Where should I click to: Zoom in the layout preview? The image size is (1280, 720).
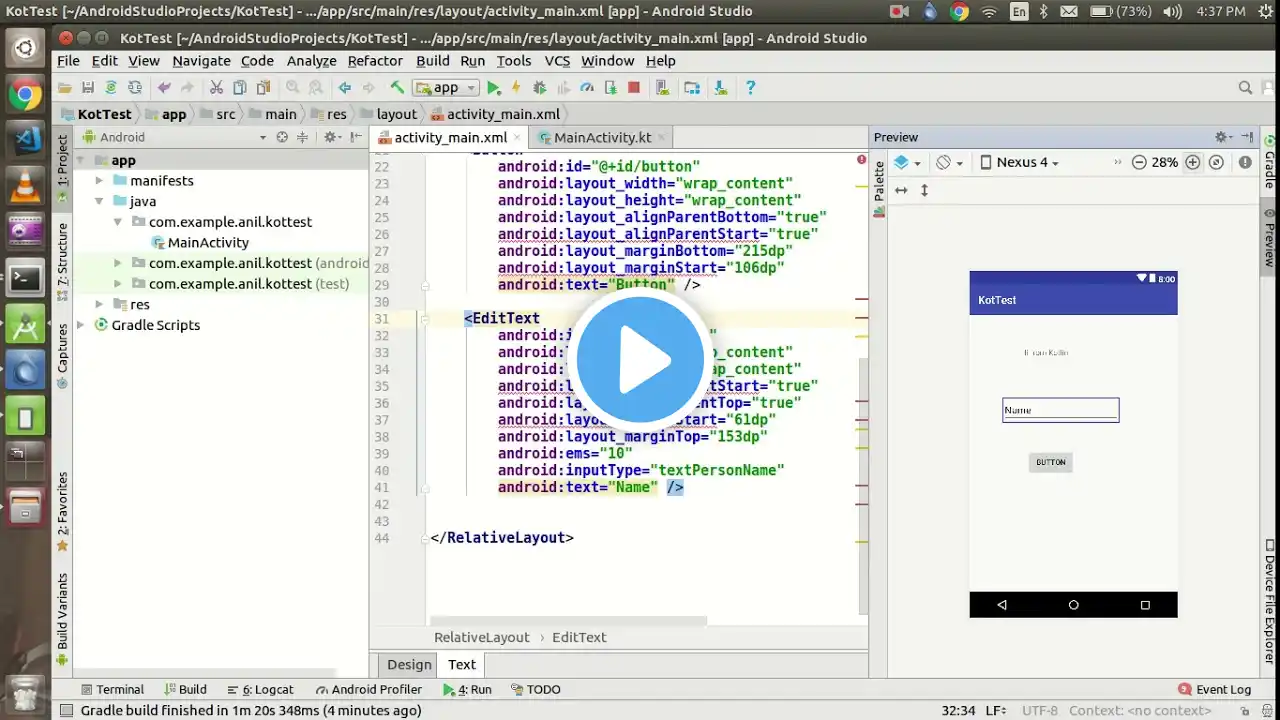click(x=1192, y=162)
